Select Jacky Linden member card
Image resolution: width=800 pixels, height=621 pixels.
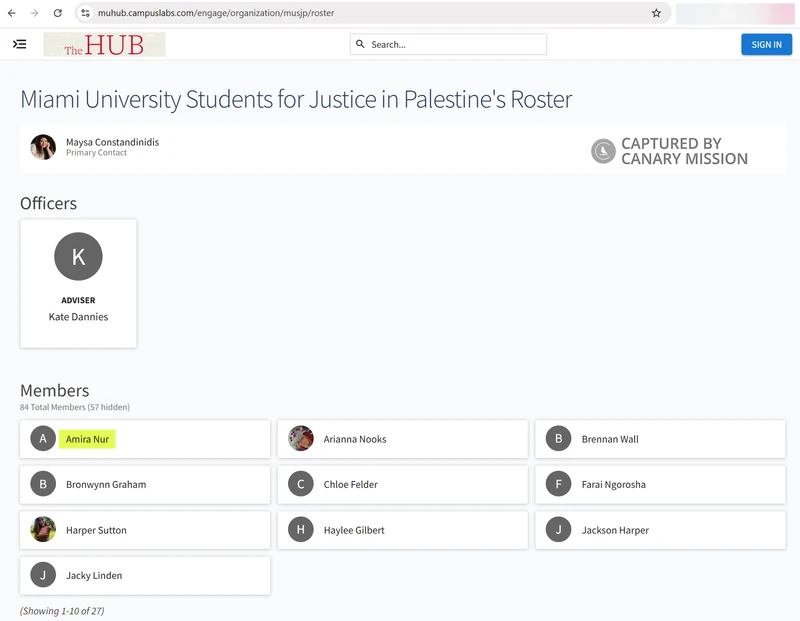coord(145,576)
